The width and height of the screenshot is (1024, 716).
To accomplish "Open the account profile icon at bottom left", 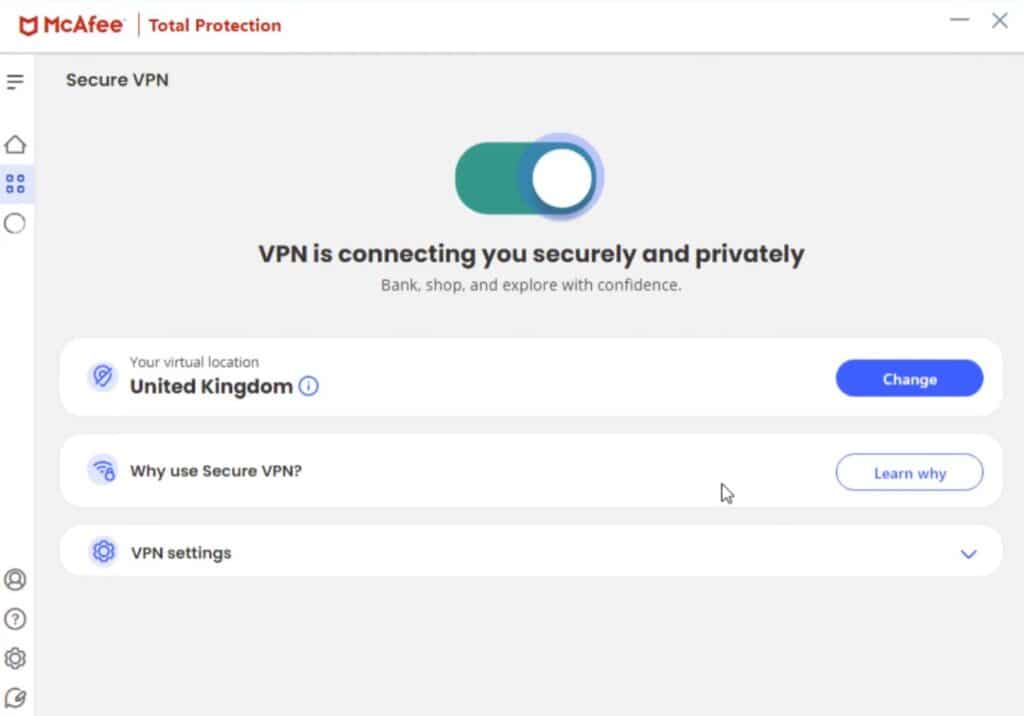I will point(15,581).
